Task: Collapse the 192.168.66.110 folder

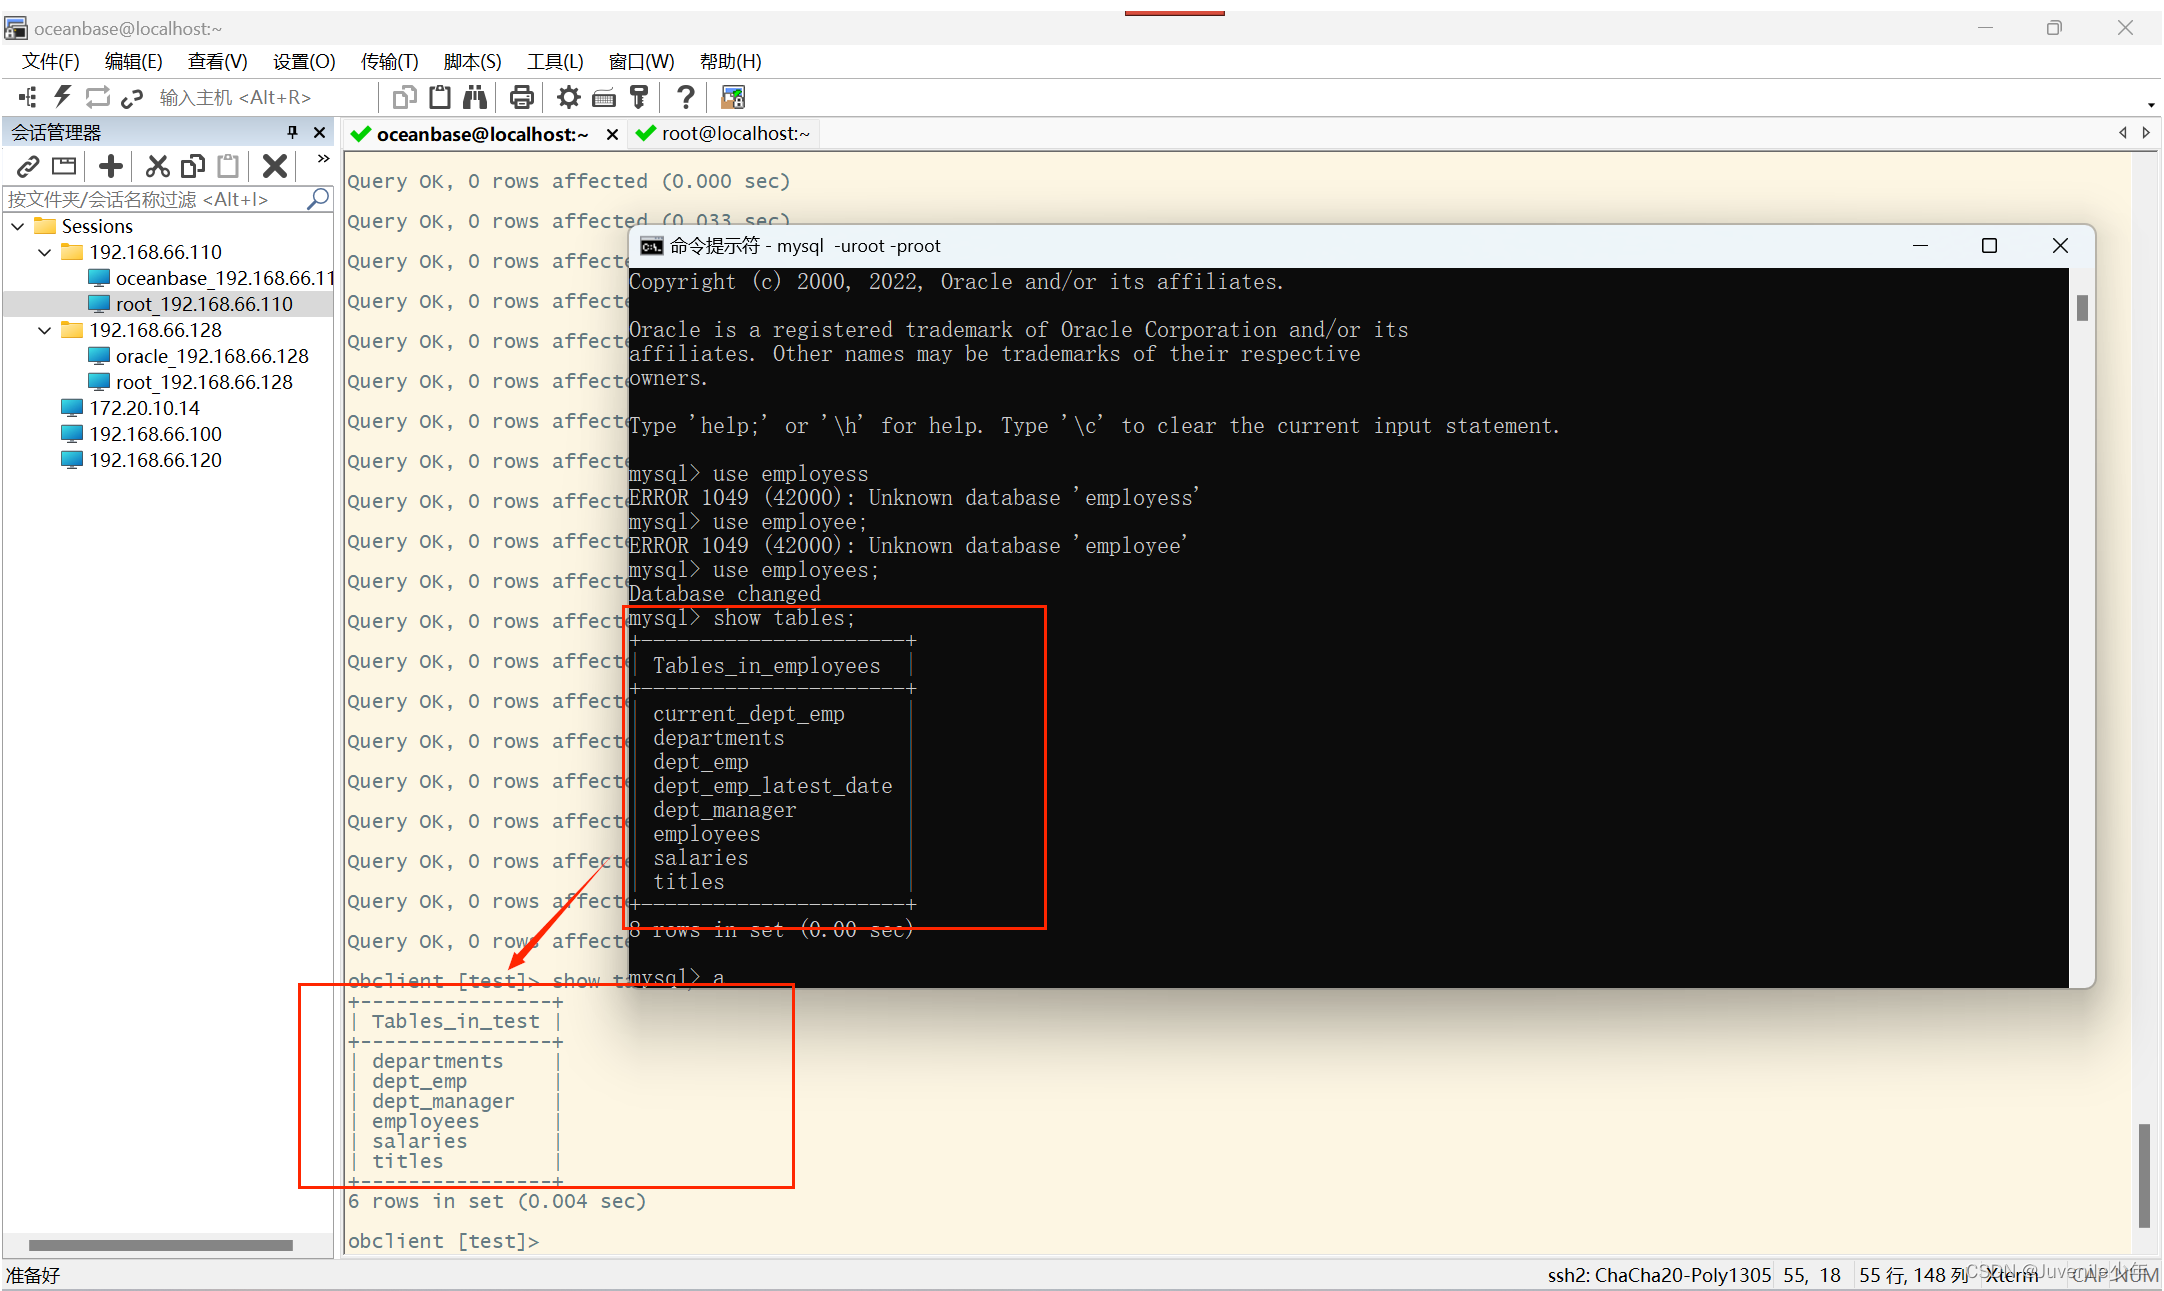Action: (44, 252)
